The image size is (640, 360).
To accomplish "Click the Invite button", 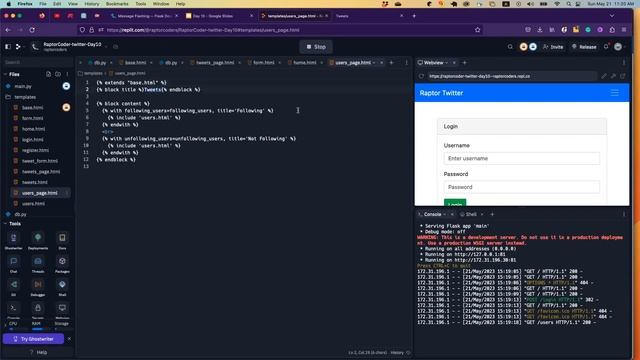I will click(553, 47).
